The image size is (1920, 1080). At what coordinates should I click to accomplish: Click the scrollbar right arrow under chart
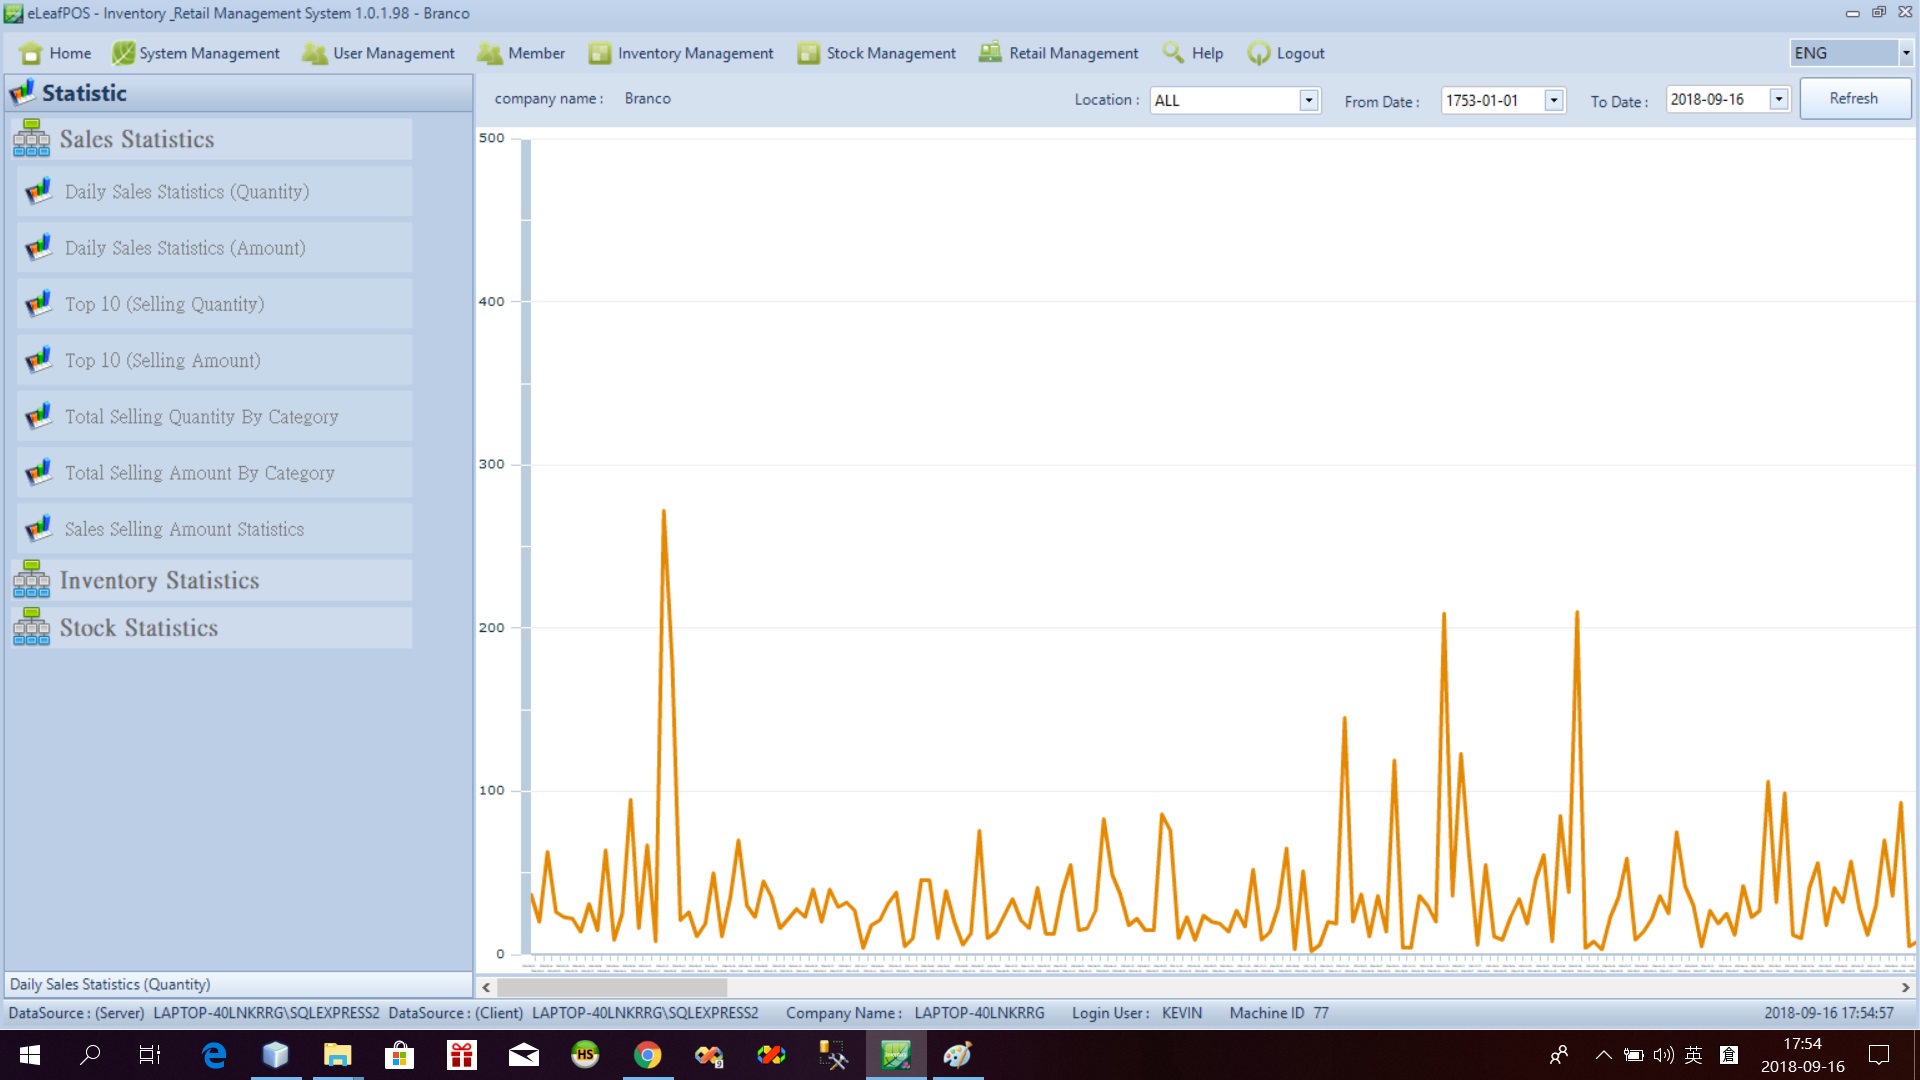pos(1905,987)
